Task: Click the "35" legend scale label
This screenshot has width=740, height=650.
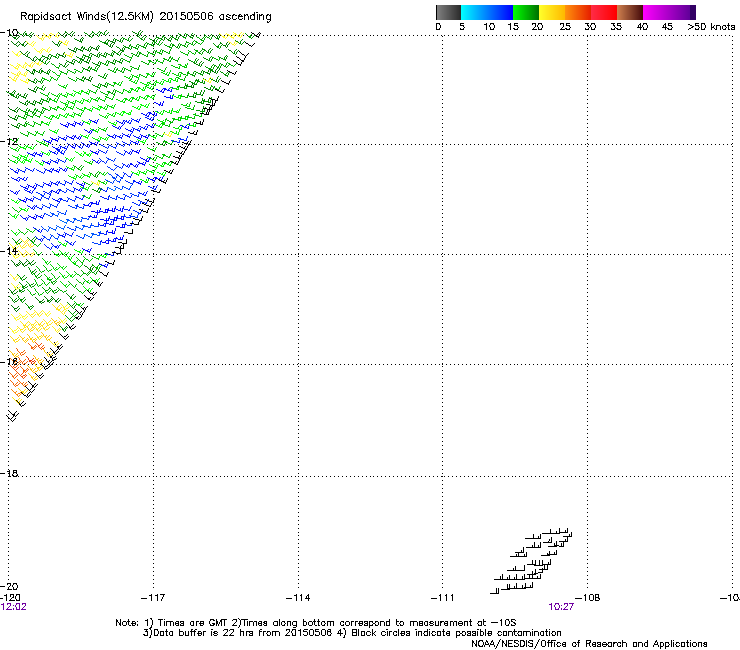Action: pos(616,27)
